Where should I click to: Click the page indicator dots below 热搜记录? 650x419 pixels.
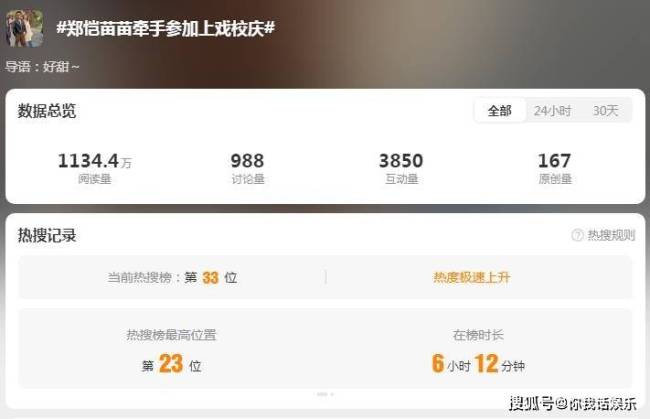pyautogui.click(x=325, y=394)
